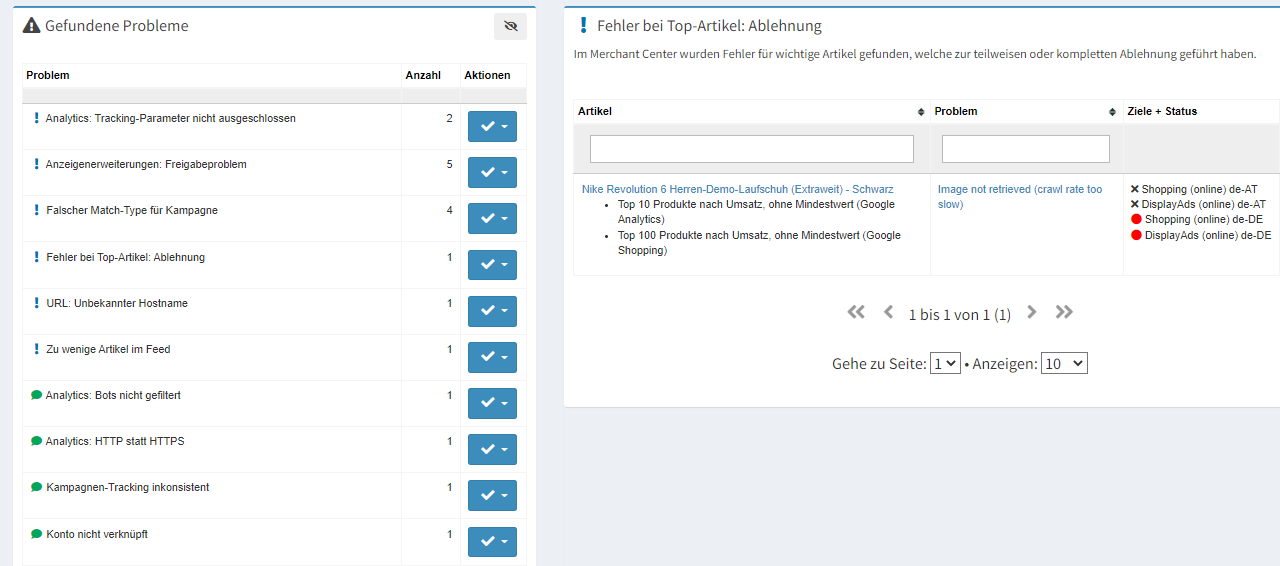This screenshot has width=1280, height=566.
Task: Open the Anzeigen rows-per-page dropdown
Action: [x=1063, y=364]
